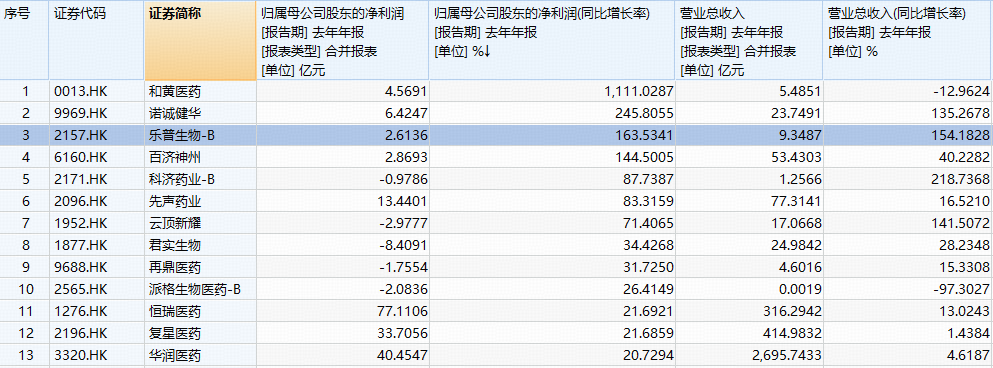993x368 pixels.
Task: Sort by the 证券简称 column header
Action: tap(200, 41)
